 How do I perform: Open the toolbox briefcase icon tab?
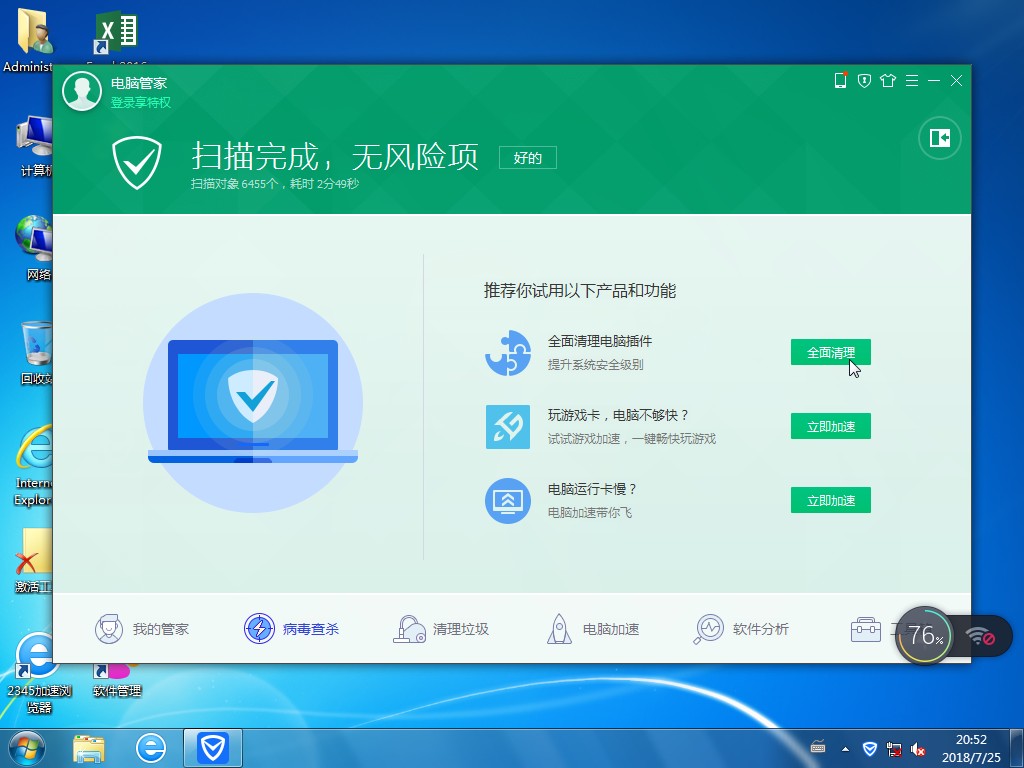866,630
